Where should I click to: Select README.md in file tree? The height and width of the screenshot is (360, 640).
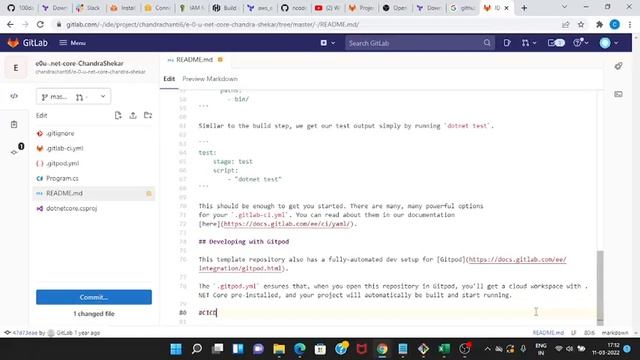click(x=94, y=193)
